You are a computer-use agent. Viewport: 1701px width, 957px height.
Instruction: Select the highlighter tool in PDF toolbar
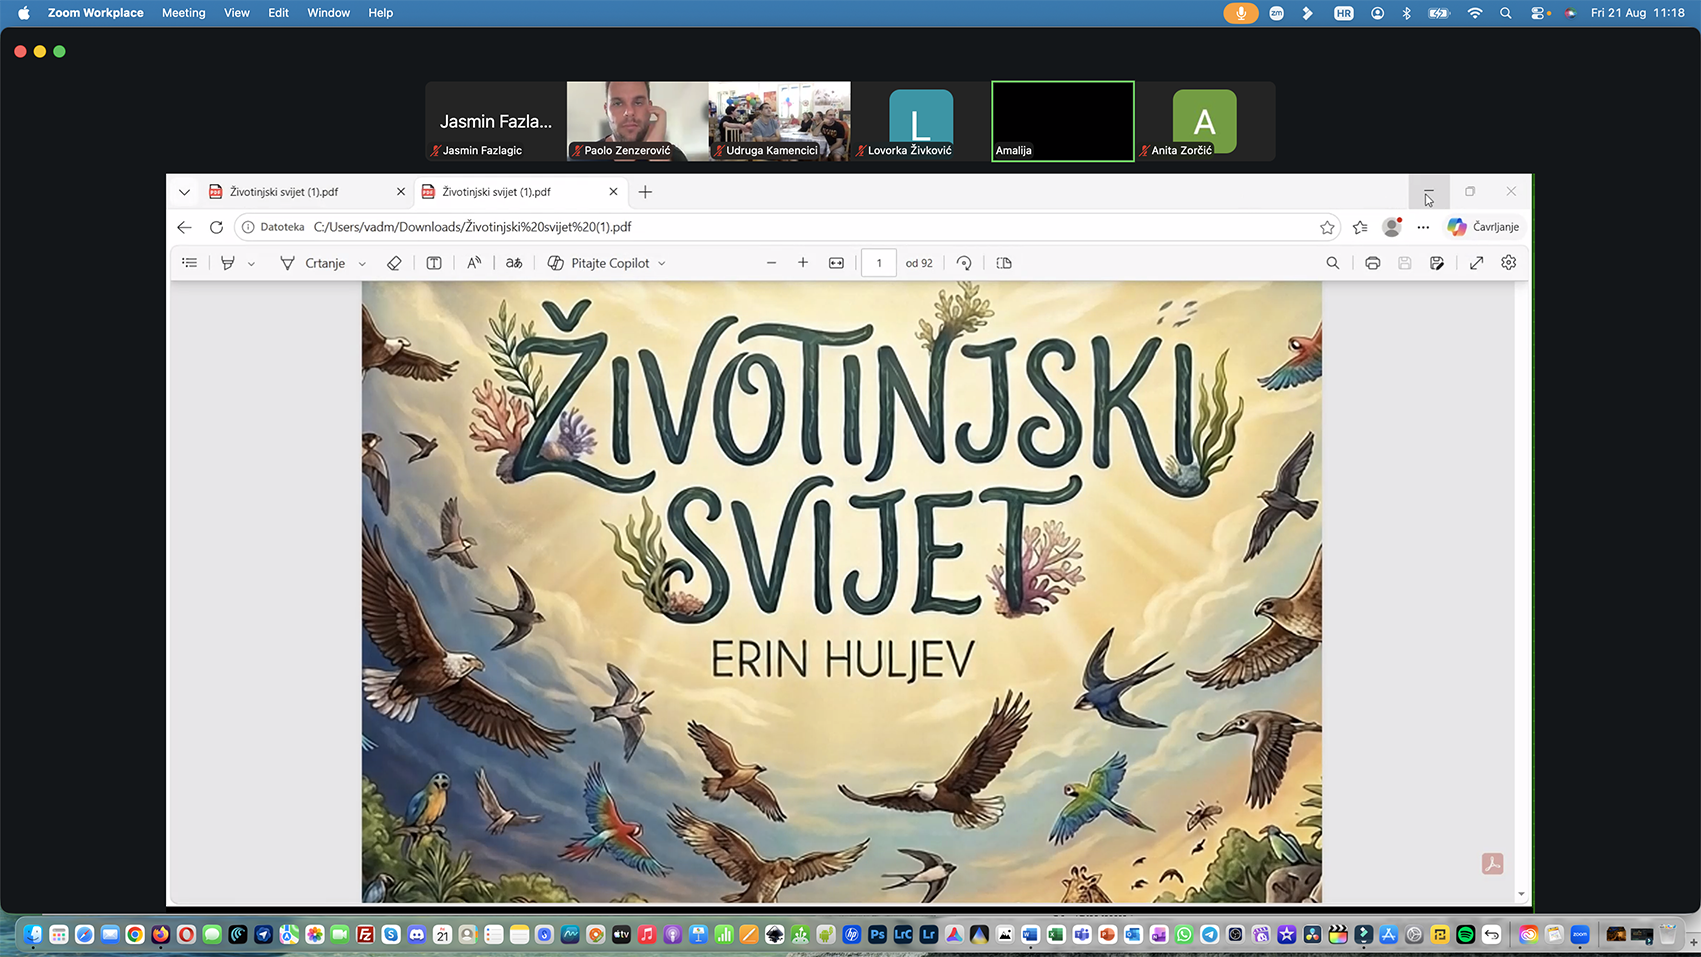228,263
